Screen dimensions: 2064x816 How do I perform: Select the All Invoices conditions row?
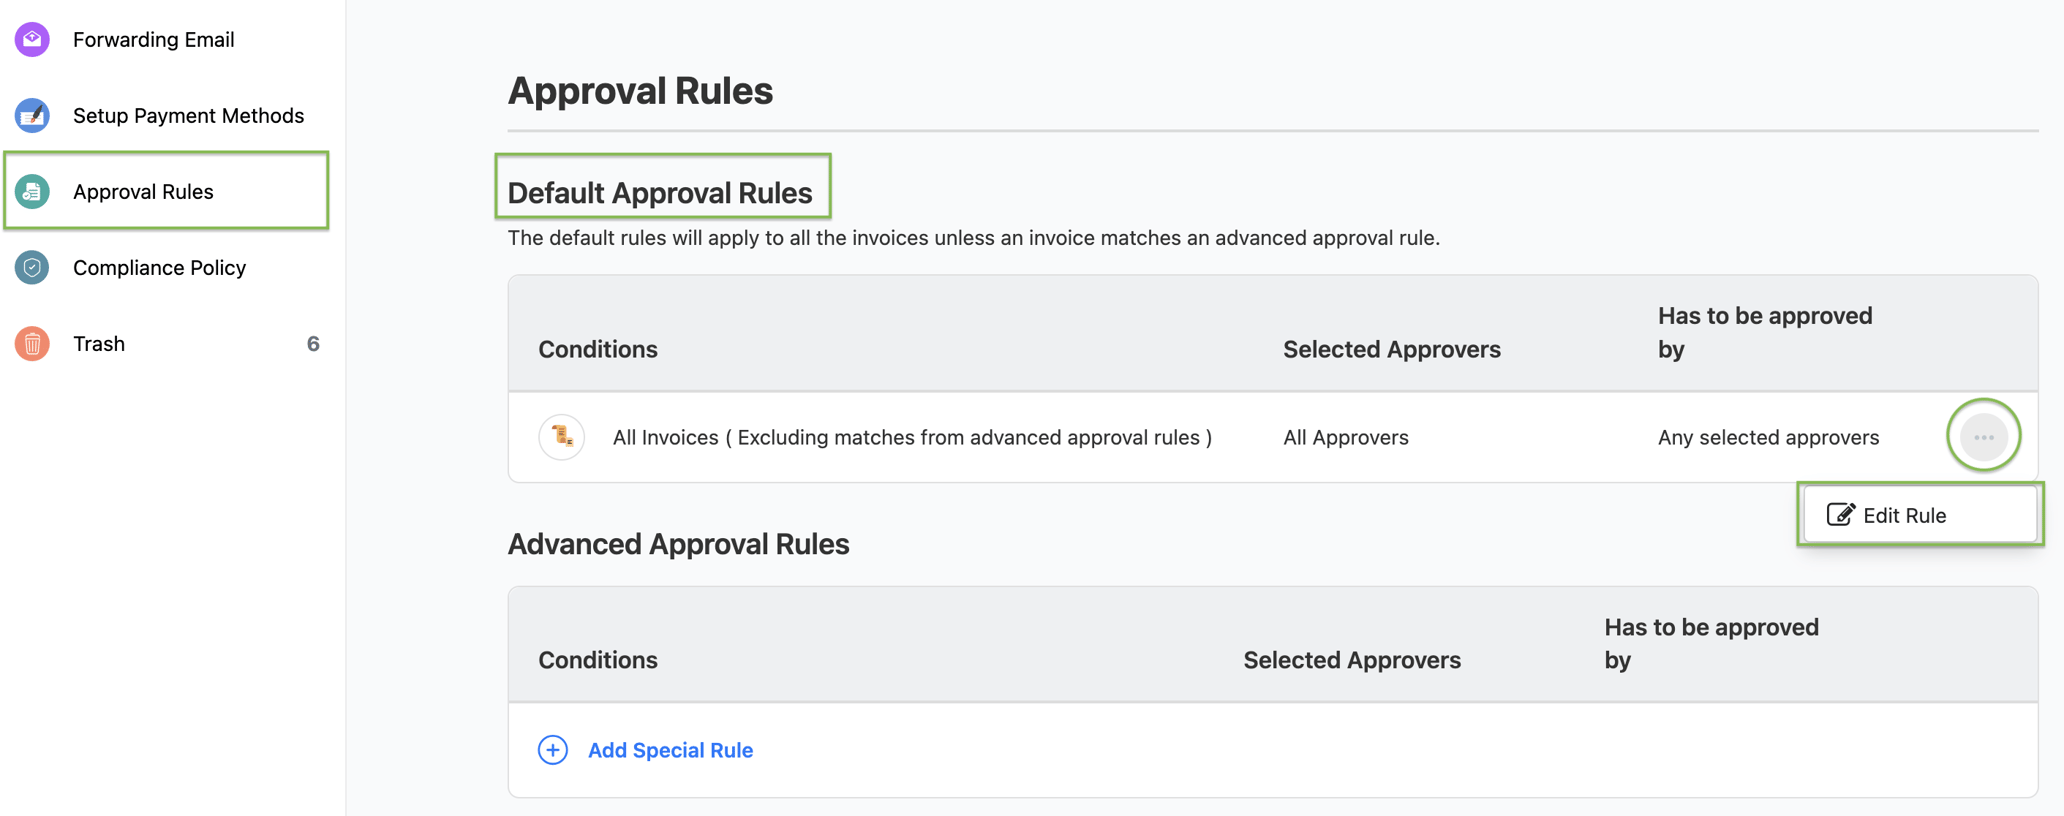click(x=912, y=437)
